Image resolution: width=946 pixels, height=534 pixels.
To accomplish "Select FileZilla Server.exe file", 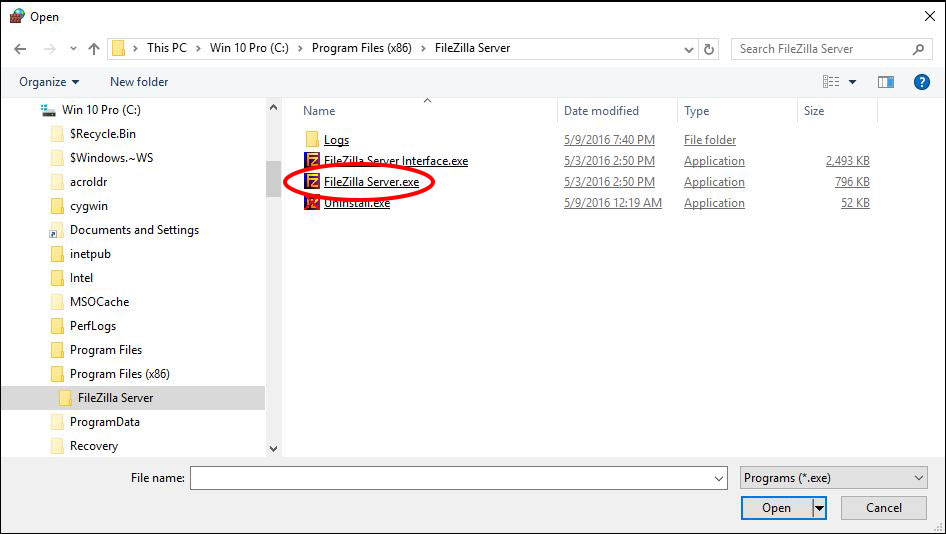I will tap(371, 182).
